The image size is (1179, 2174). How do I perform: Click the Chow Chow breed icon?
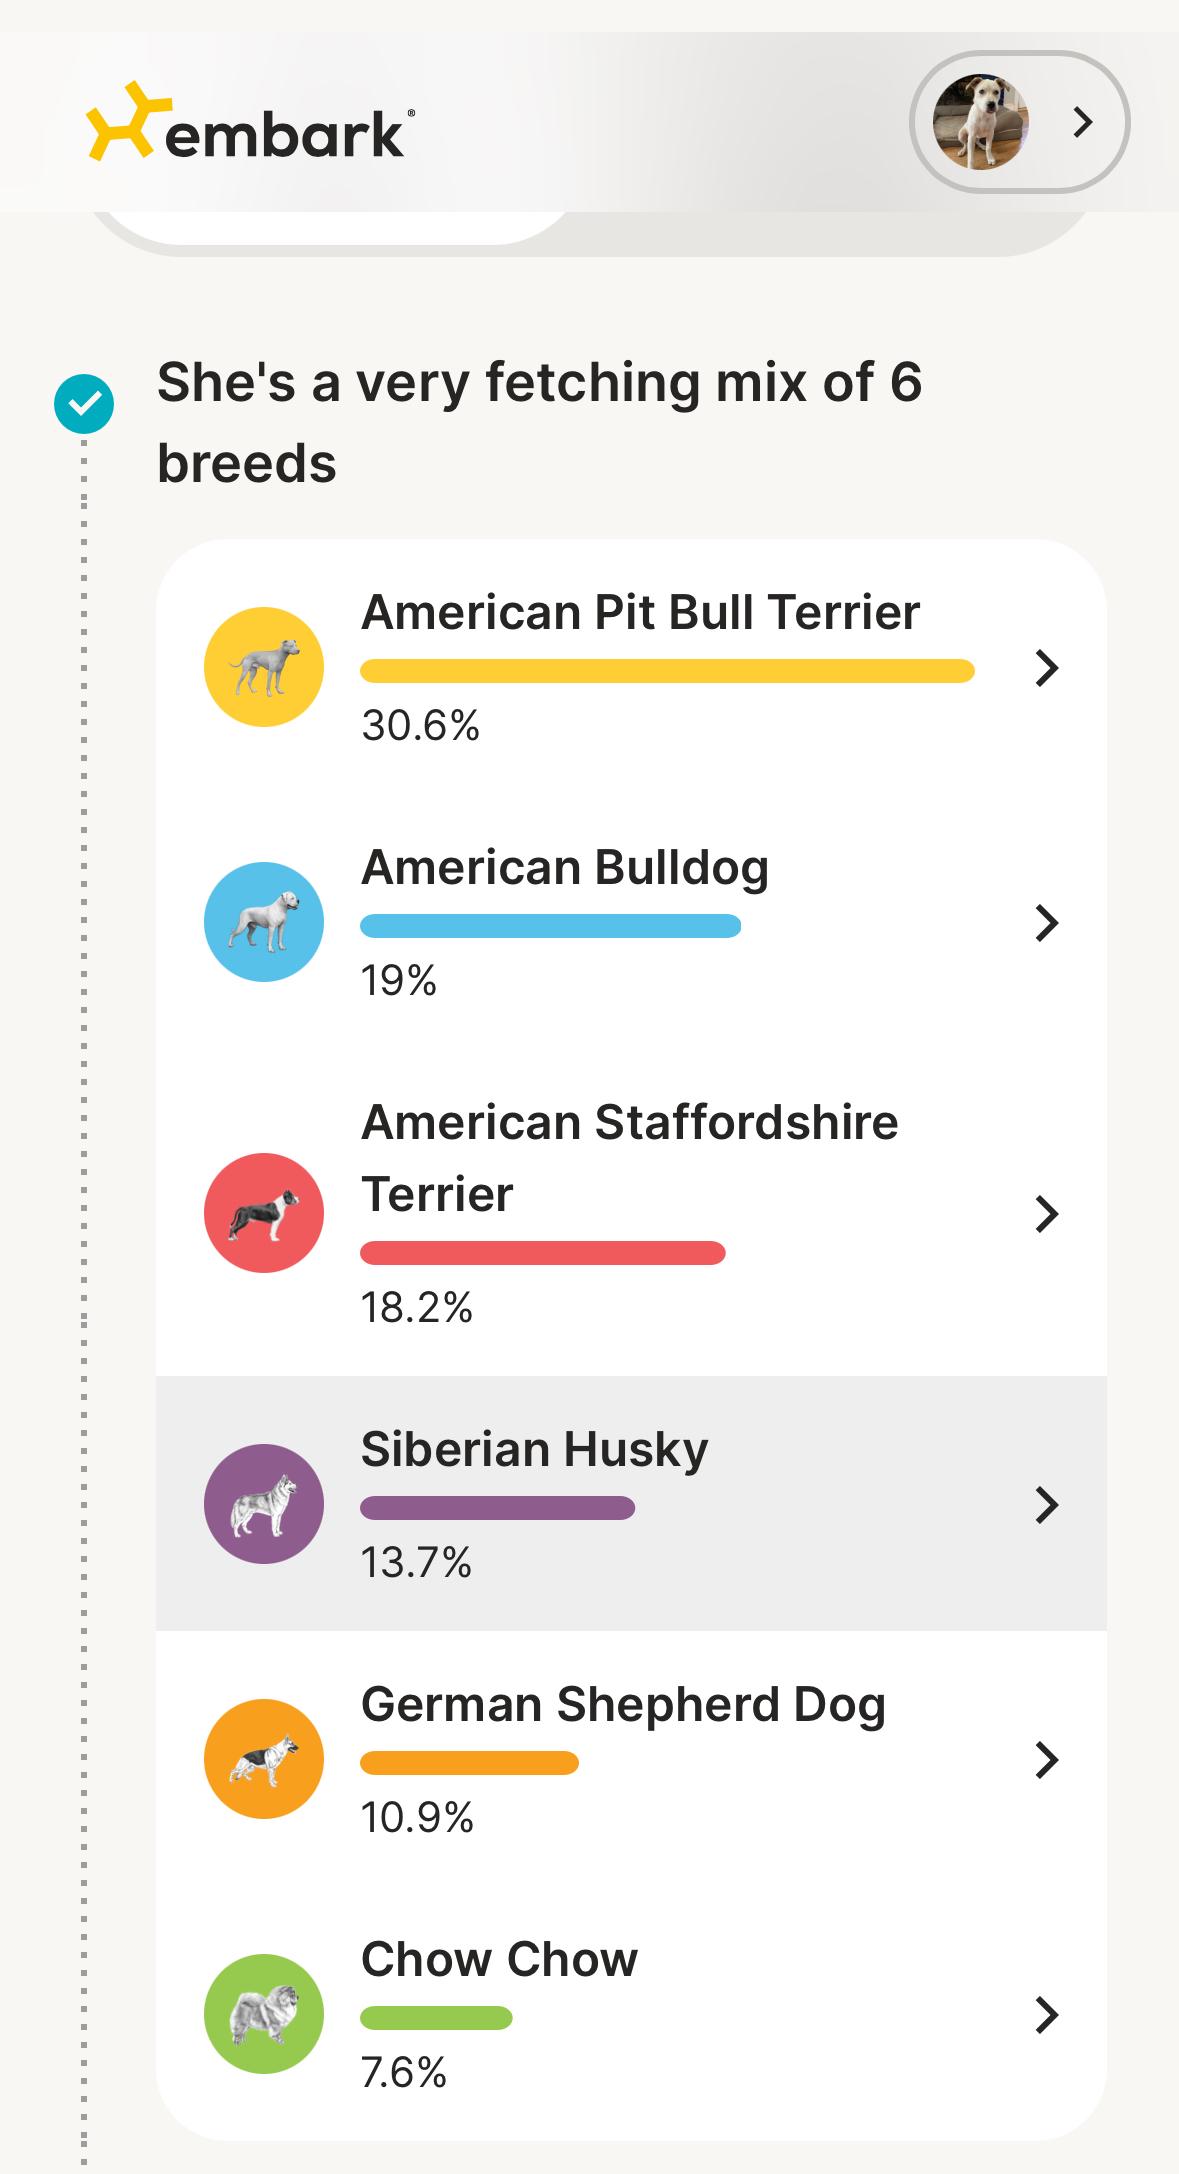264,2014
